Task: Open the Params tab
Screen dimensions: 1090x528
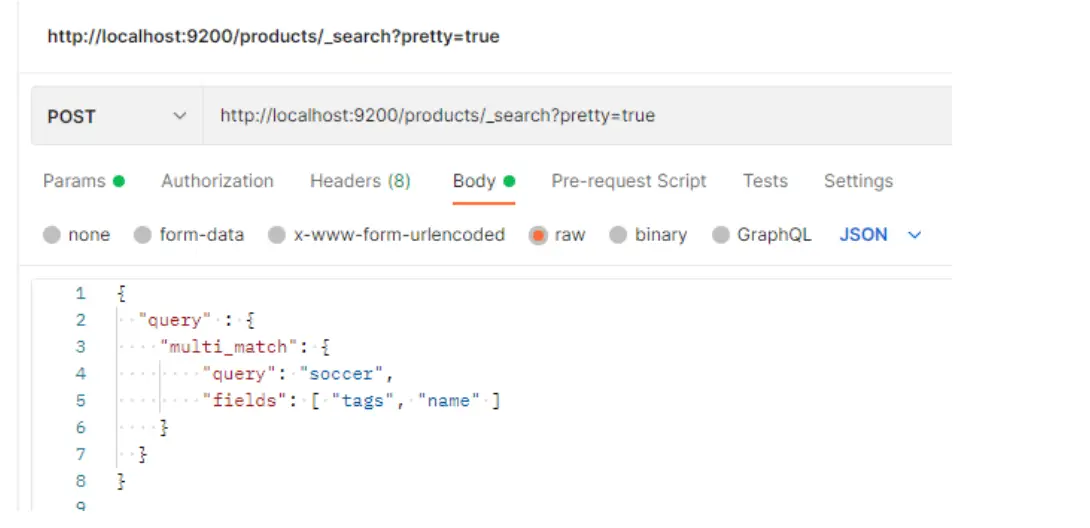Action: pyautogui.click(x=74, y=181)
